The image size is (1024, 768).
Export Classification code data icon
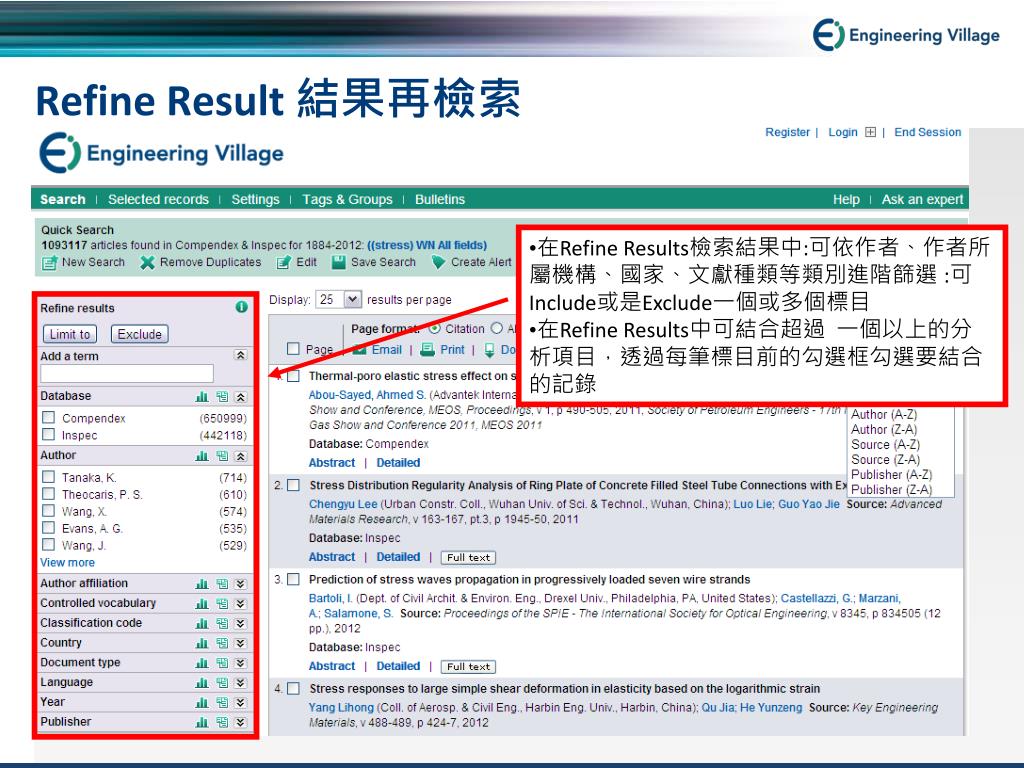pyautogui.click(x=223, y=624)
